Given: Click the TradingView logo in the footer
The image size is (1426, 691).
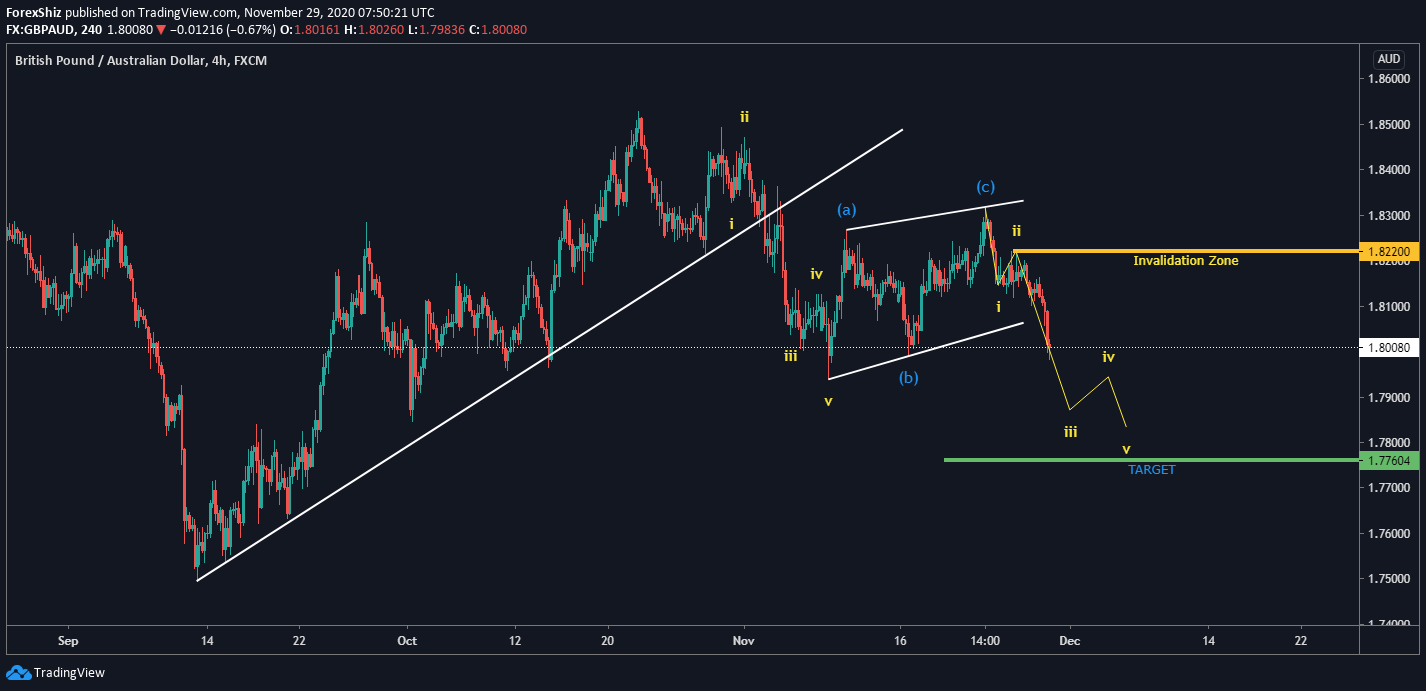Looking at the screenshot, I should point(56,673).
